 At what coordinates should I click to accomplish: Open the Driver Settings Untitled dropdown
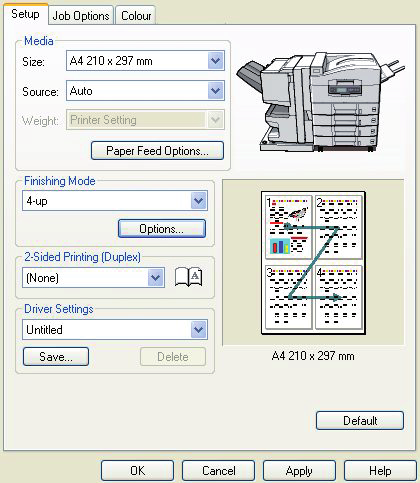click(199, 330)
